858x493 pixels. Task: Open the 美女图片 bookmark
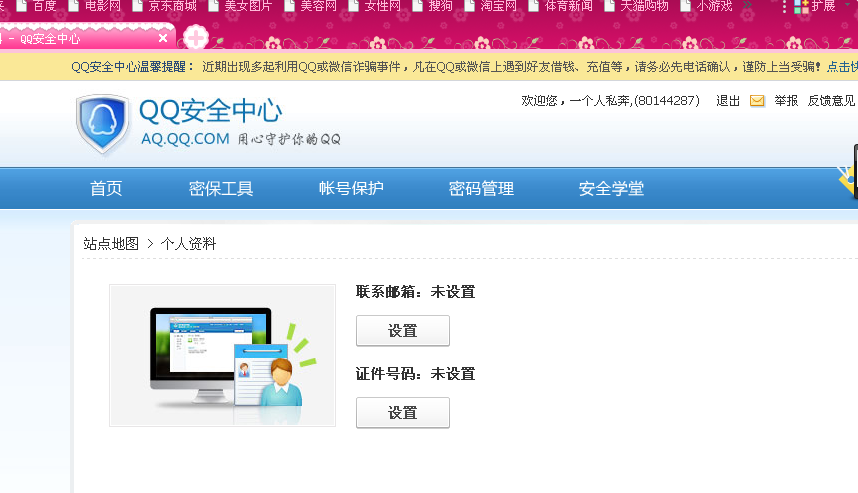(x=241, y=6)
